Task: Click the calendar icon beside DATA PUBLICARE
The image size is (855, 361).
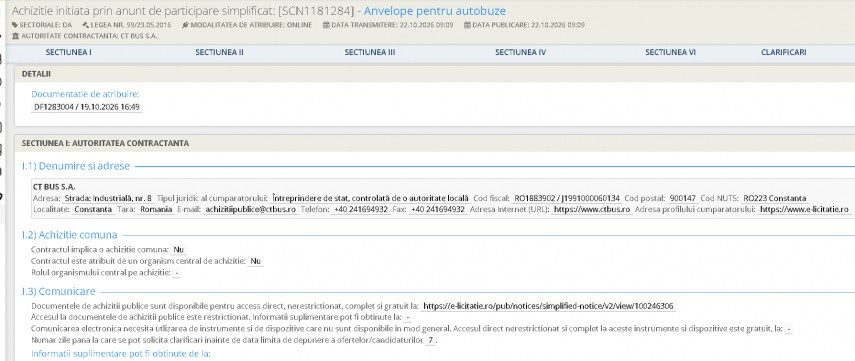Action: (467, 25)
